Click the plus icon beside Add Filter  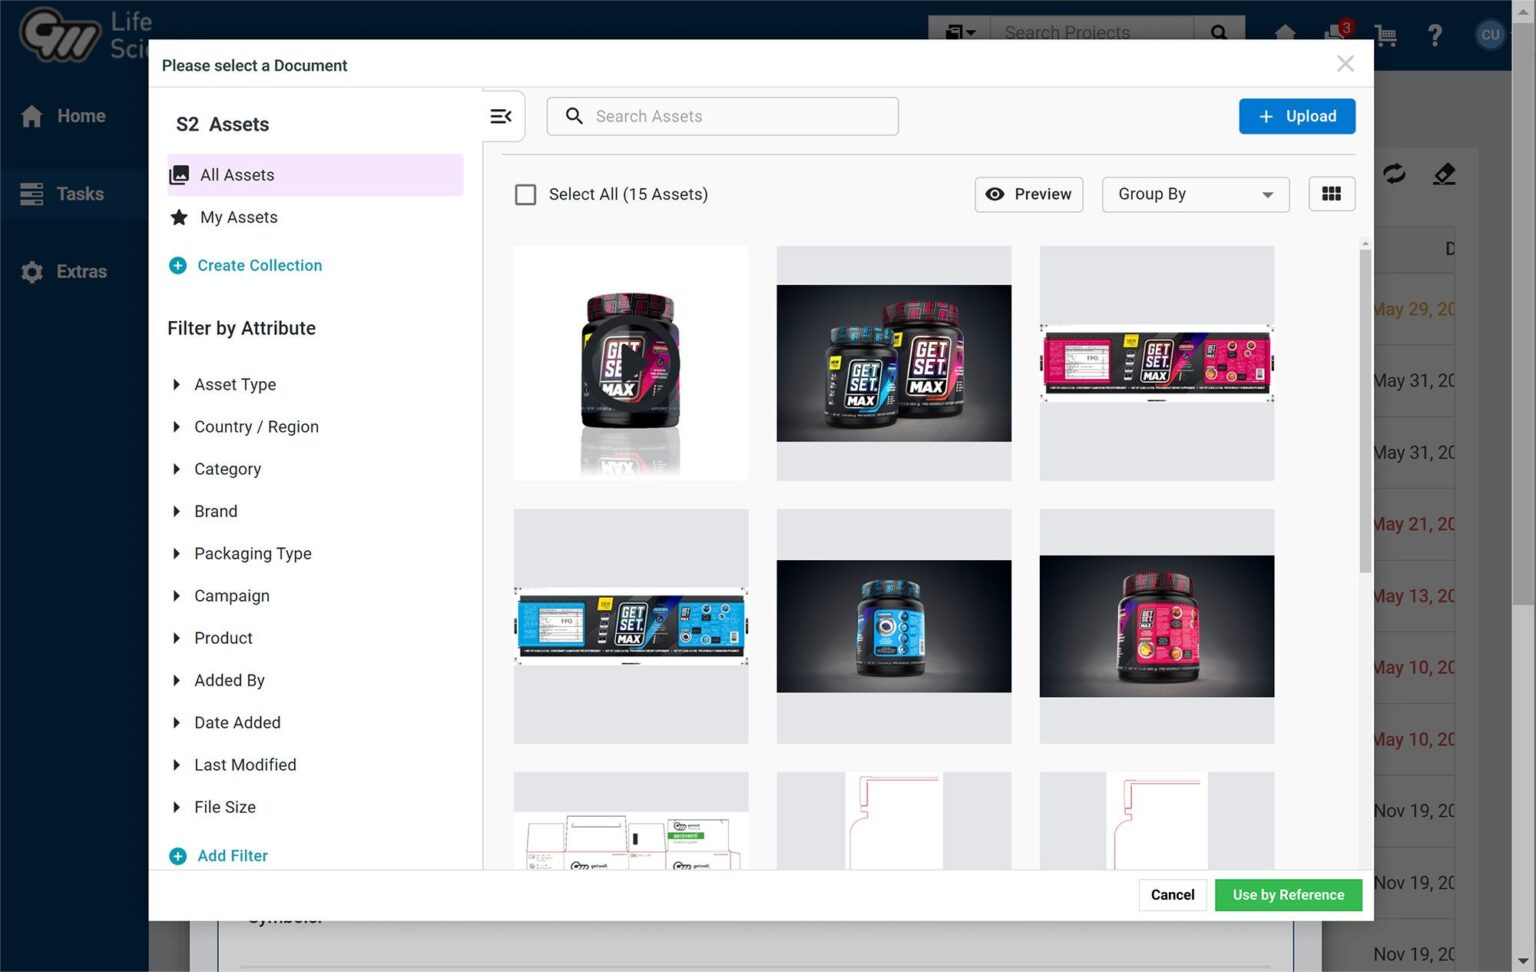(x=178, y=856)
